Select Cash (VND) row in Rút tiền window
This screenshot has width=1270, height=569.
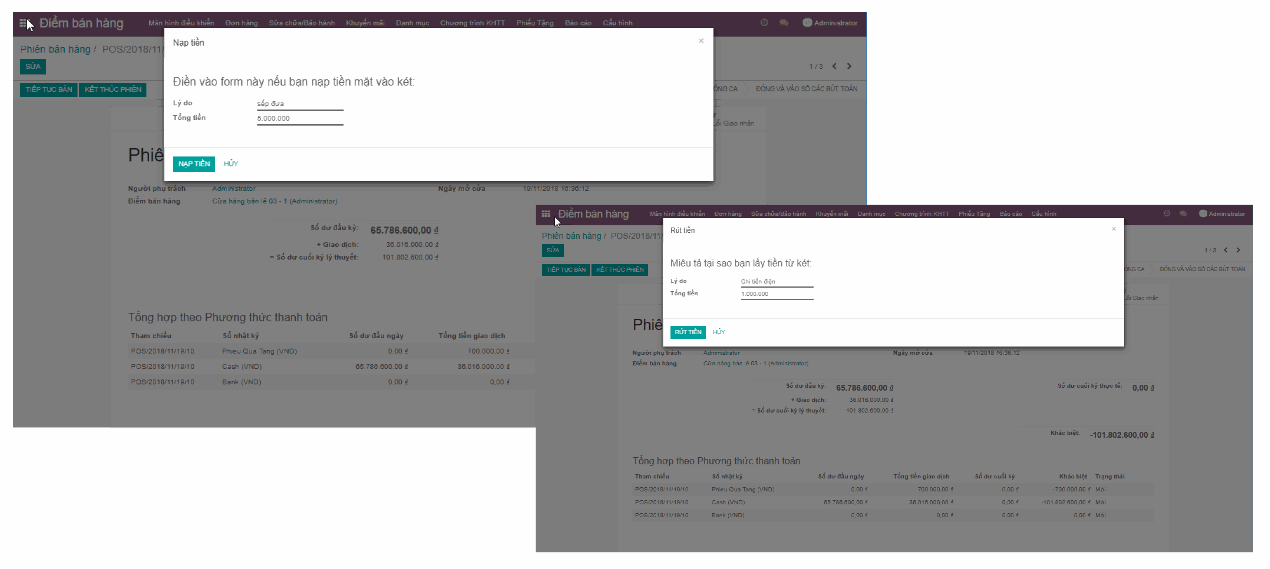tap(893, 502)
